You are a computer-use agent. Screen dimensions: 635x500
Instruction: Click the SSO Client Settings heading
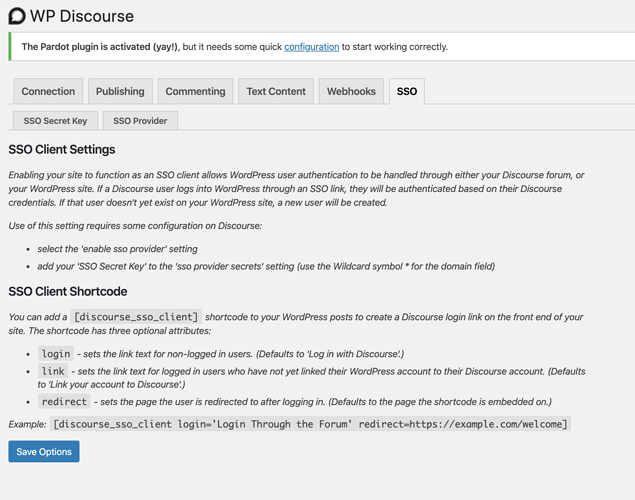62,149
